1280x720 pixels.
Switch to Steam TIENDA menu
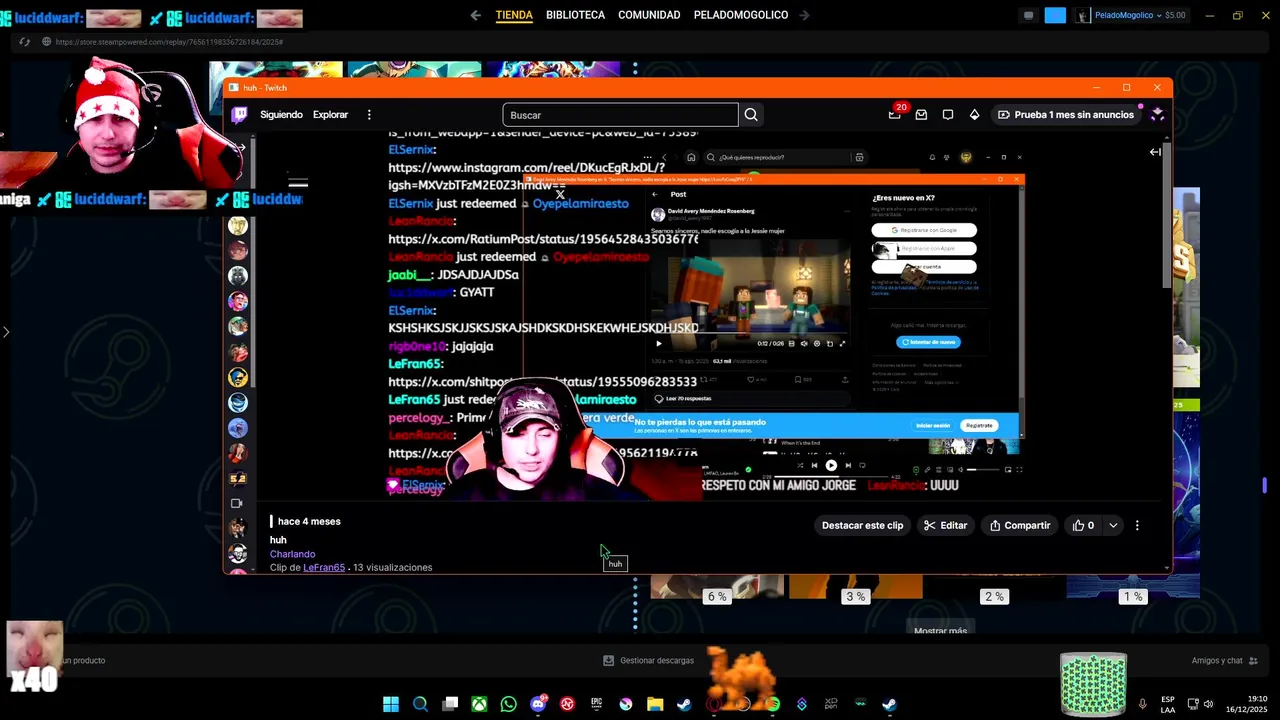[x=514, y=15]
